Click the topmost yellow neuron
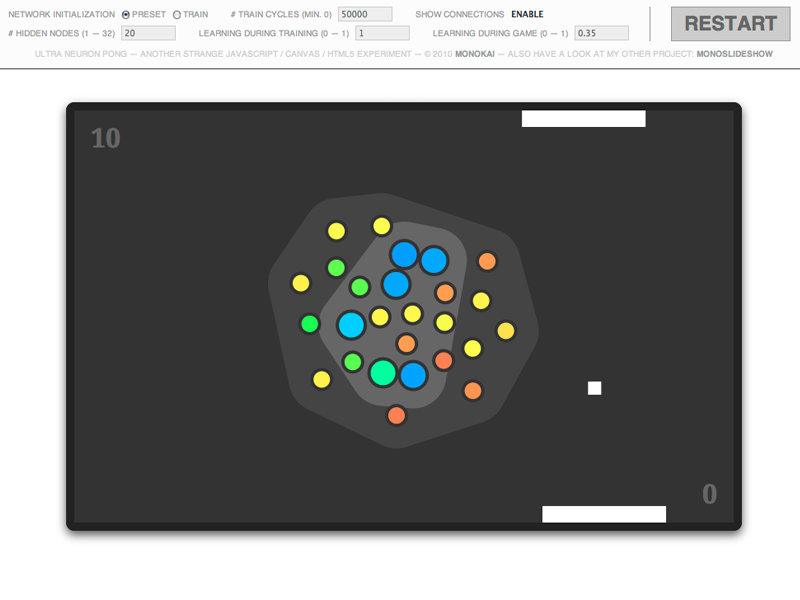800x600 pixels. (x=380, y=226)
